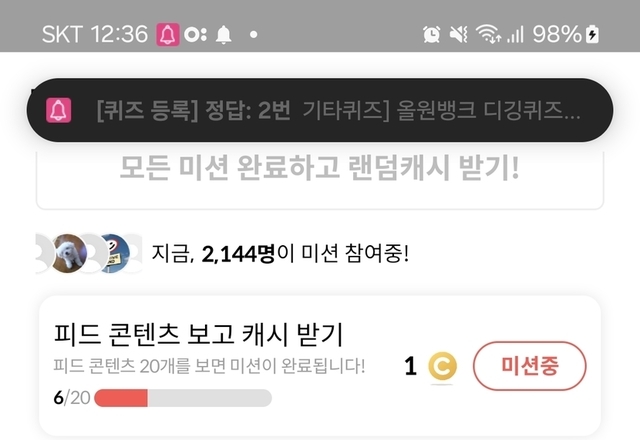
Task: Open the 퀴즈 등록 정답 notification banner
Action: tap(338, 110)
